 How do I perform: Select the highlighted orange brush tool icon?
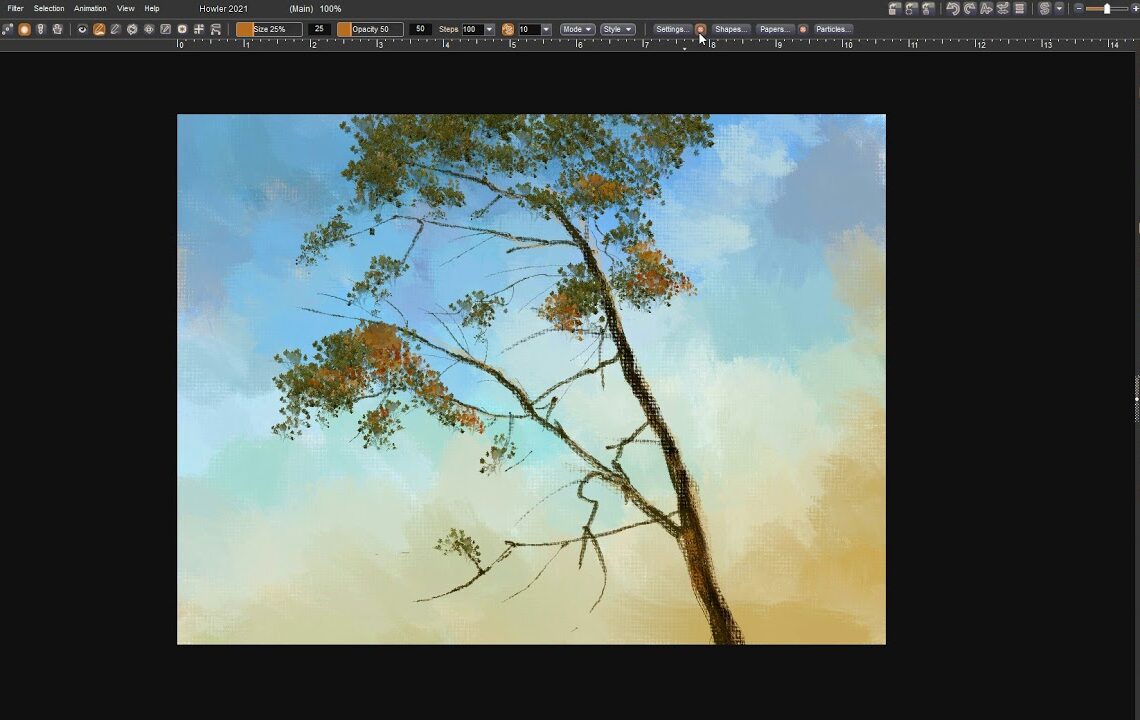99,30
